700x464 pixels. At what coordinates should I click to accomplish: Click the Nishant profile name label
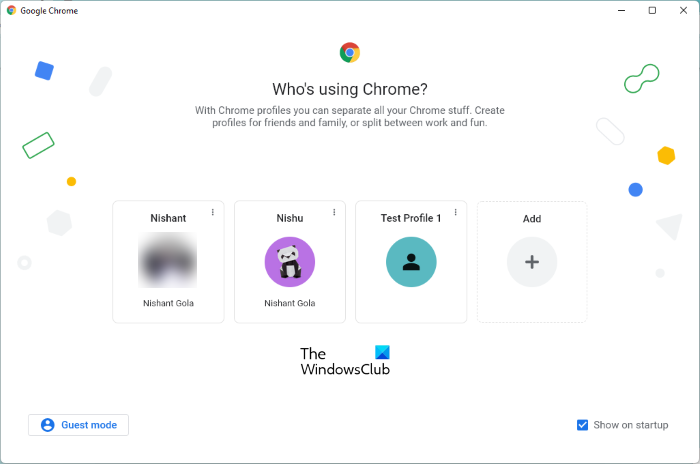(x=168, y=218)
